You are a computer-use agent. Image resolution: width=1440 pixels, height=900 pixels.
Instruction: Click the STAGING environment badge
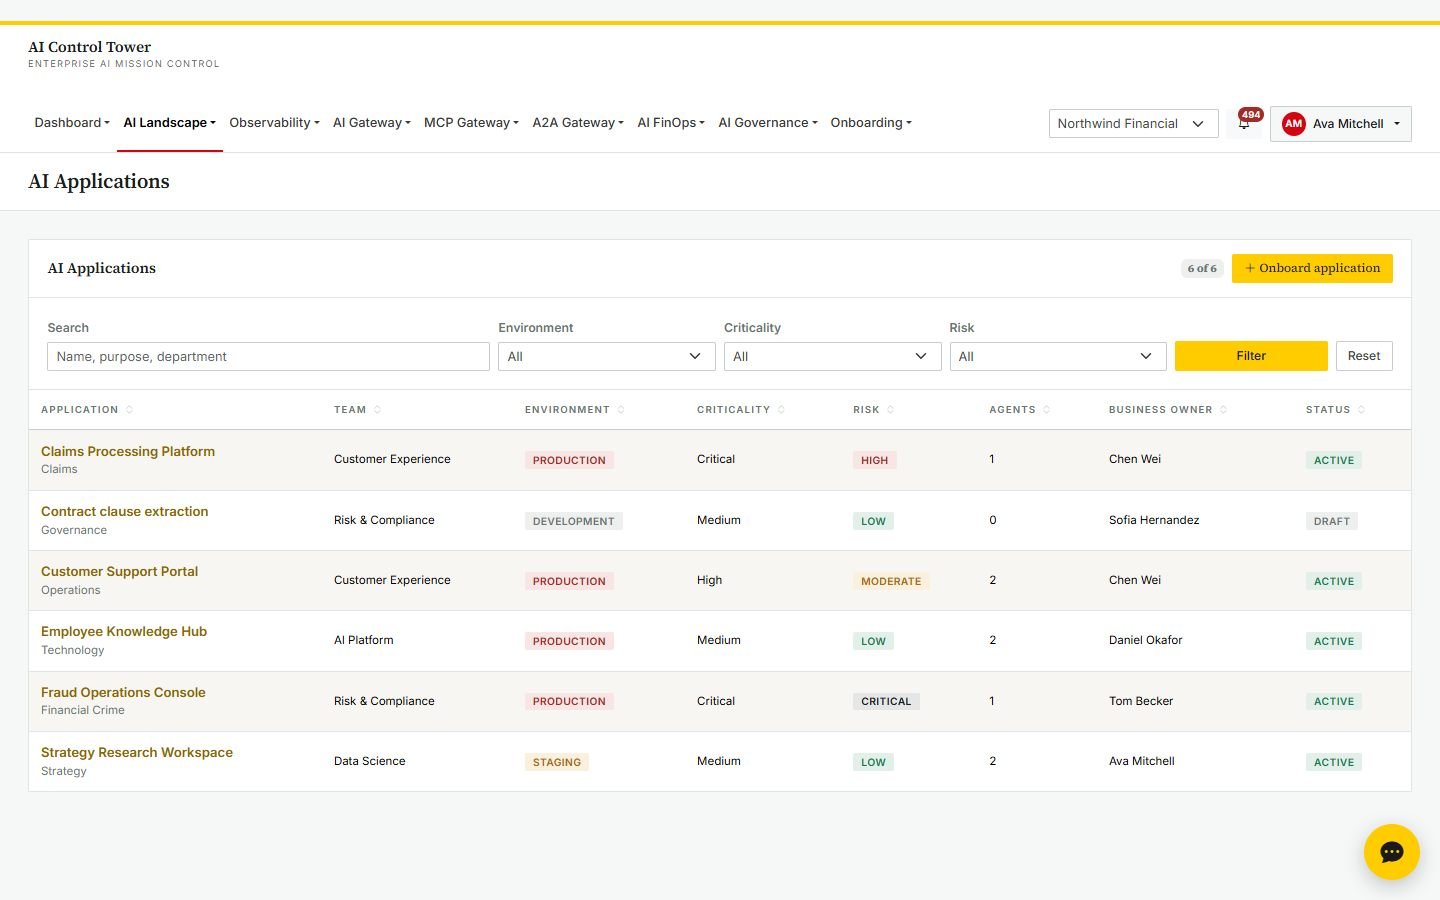pos(557,762)
